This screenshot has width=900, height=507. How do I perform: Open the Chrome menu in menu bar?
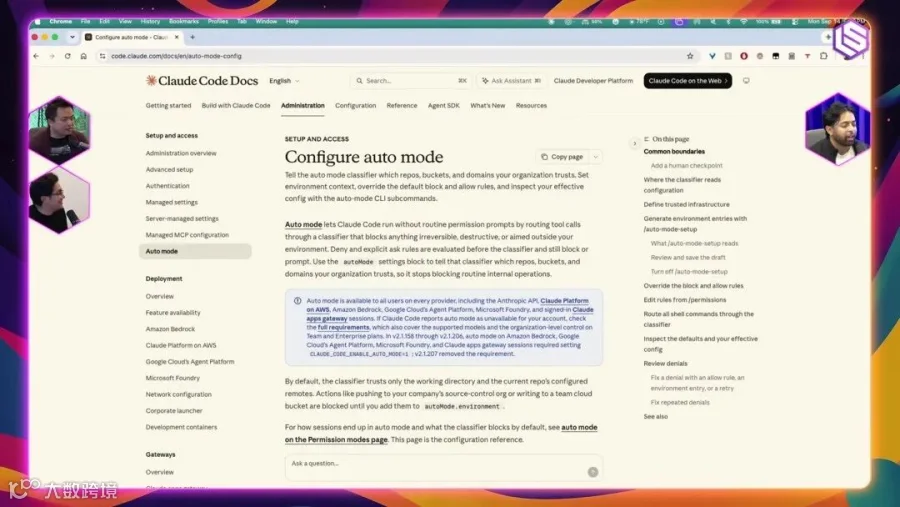coord(60,21)
